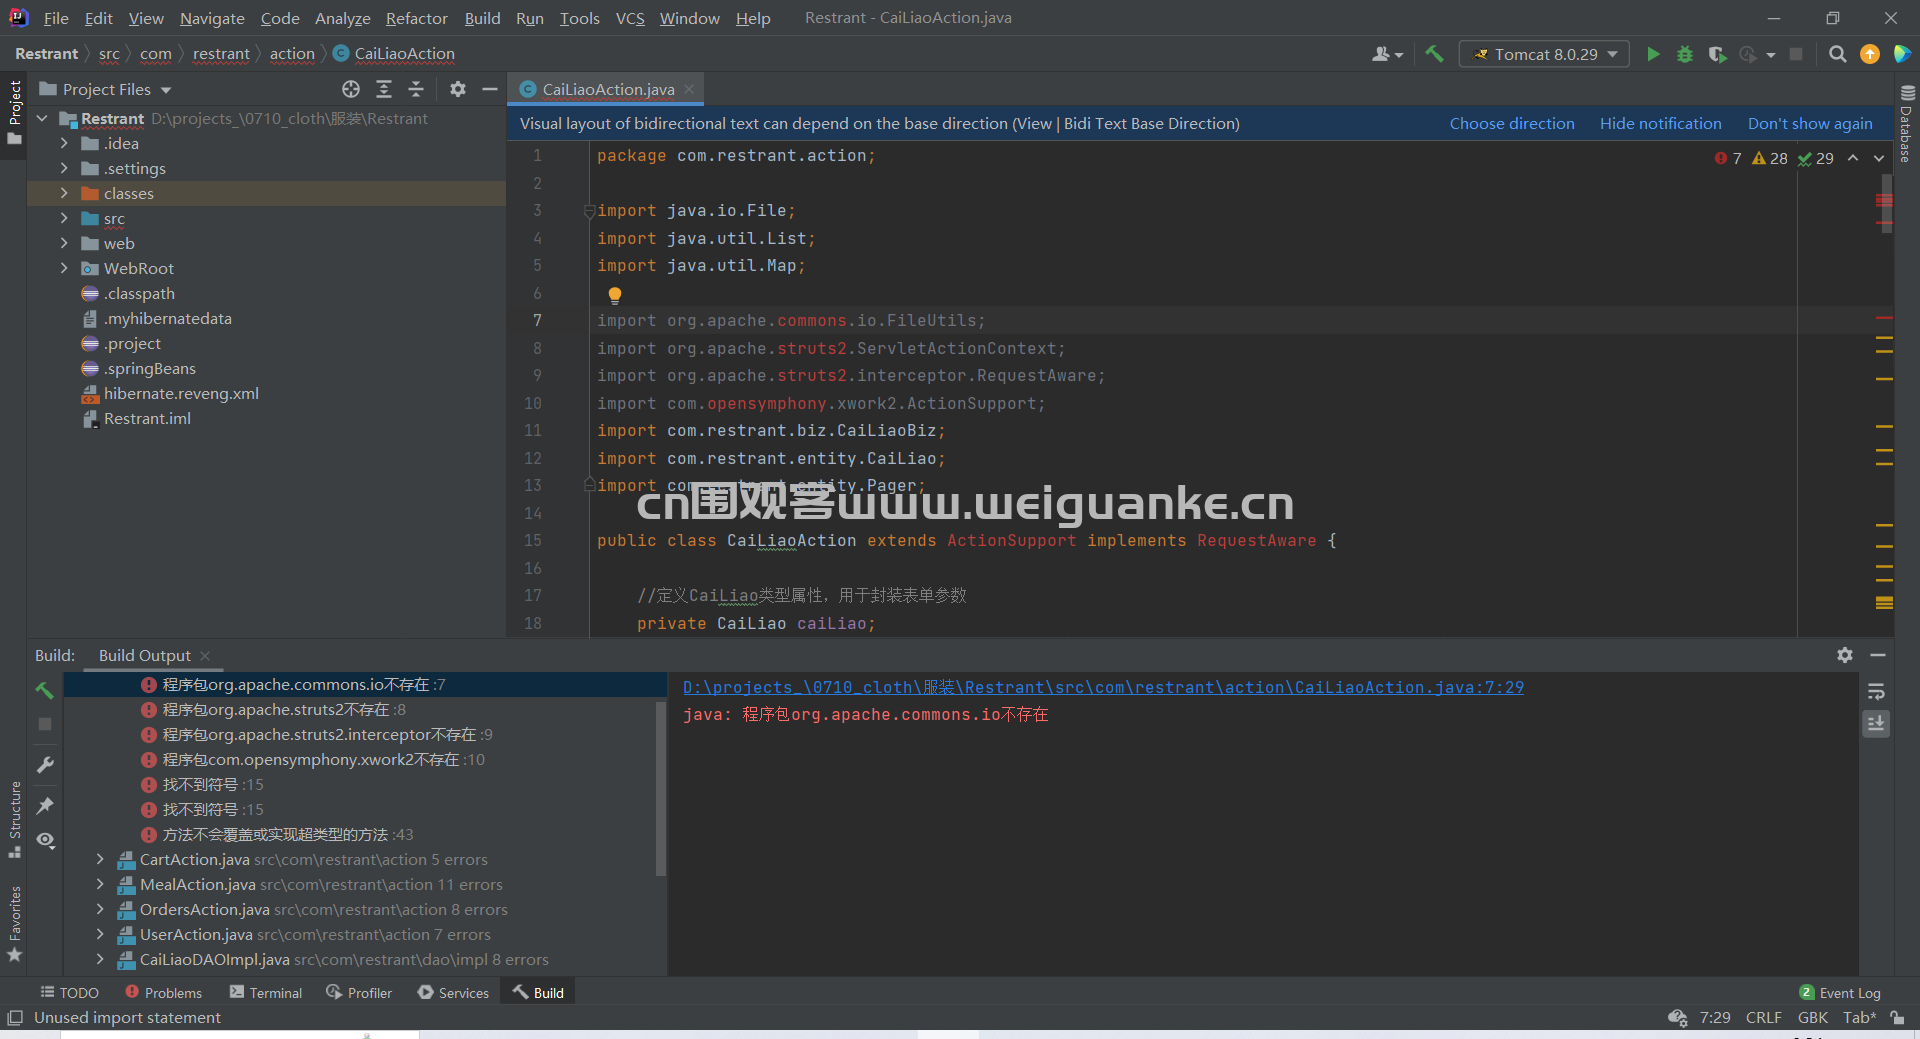Open the Event Log button

click(1840, 992)
